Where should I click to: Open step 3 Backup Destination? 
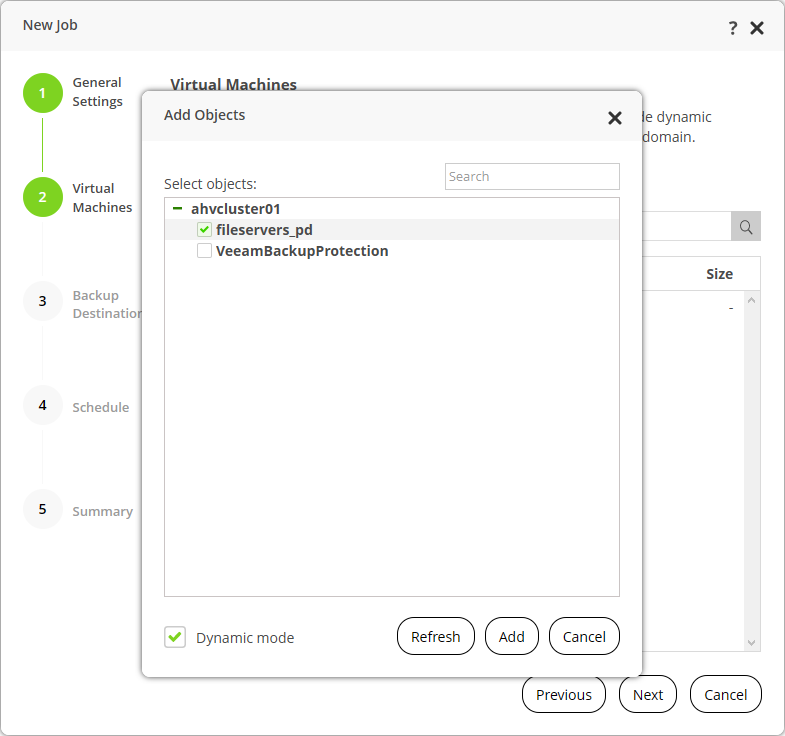point(43,301)
